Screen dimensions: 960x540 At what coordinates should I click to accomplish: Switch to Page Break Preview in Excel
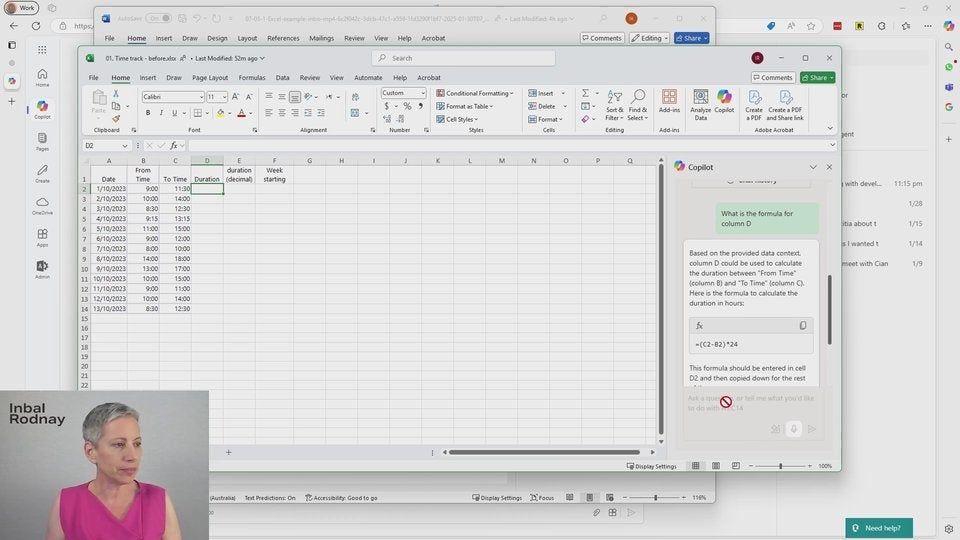[x=735, y=466]
